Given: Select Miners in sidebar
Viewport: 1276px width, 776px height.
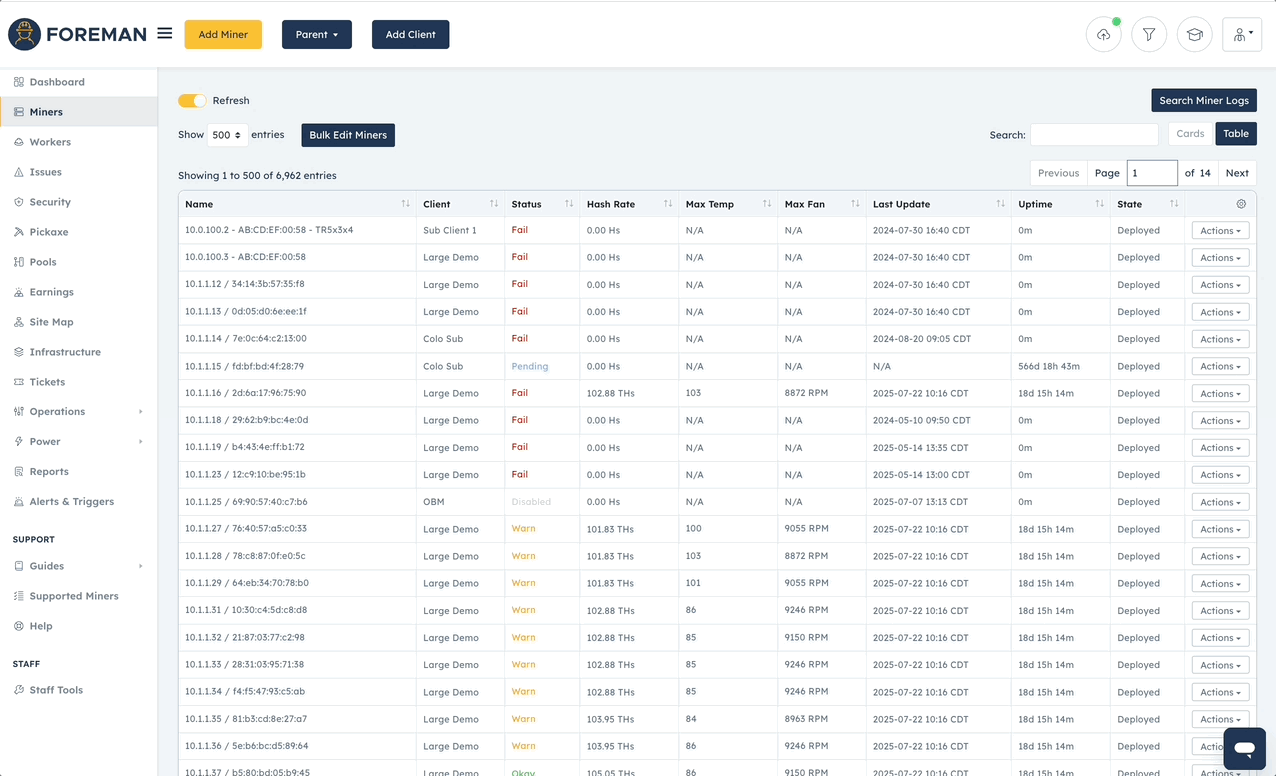Looking at the screenshot, I should click(79, 112).
